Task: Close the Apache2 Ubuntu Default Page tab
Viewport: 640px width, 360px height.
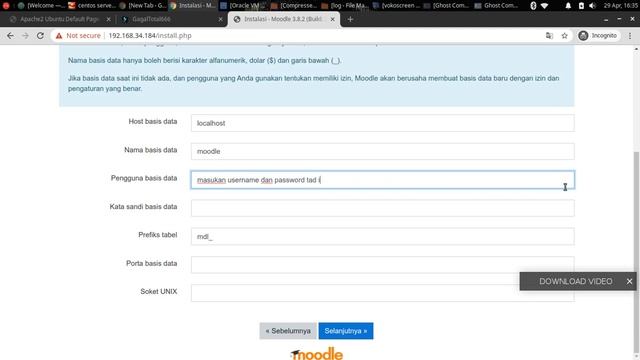Action: [x=109, y=19]
